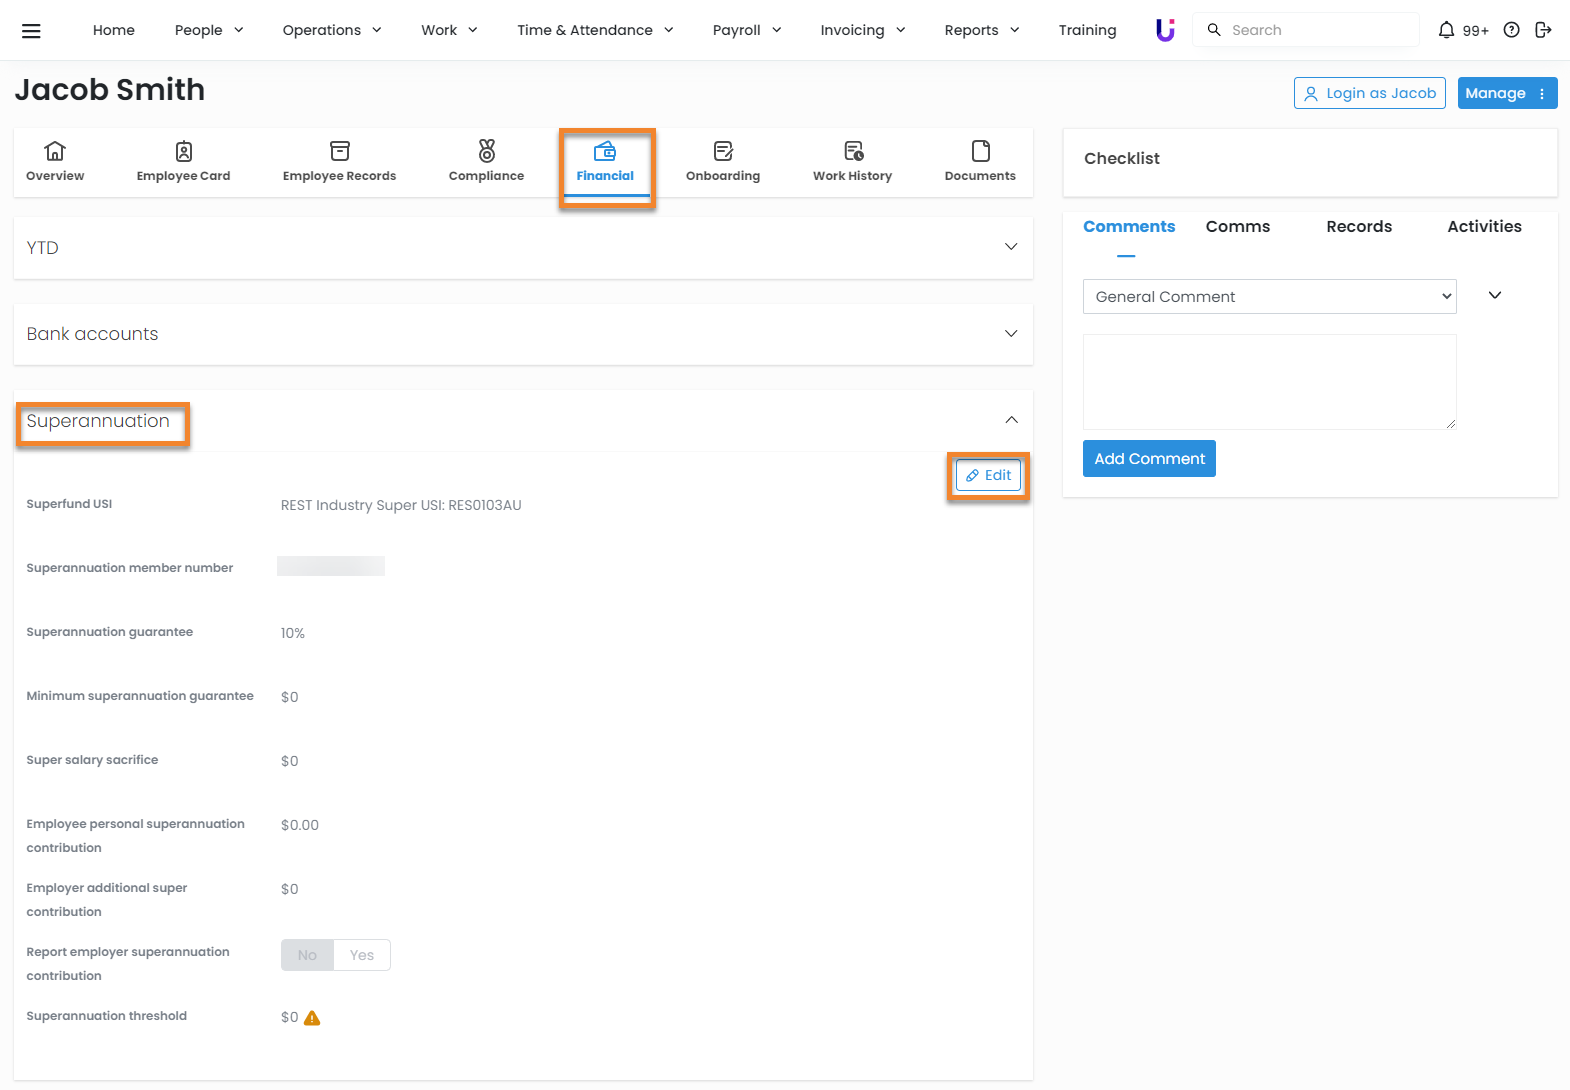The width and height of the screenshot is (1570, 1090).
Task: Set employer contribution reporting to No
Action: point(307,955)
